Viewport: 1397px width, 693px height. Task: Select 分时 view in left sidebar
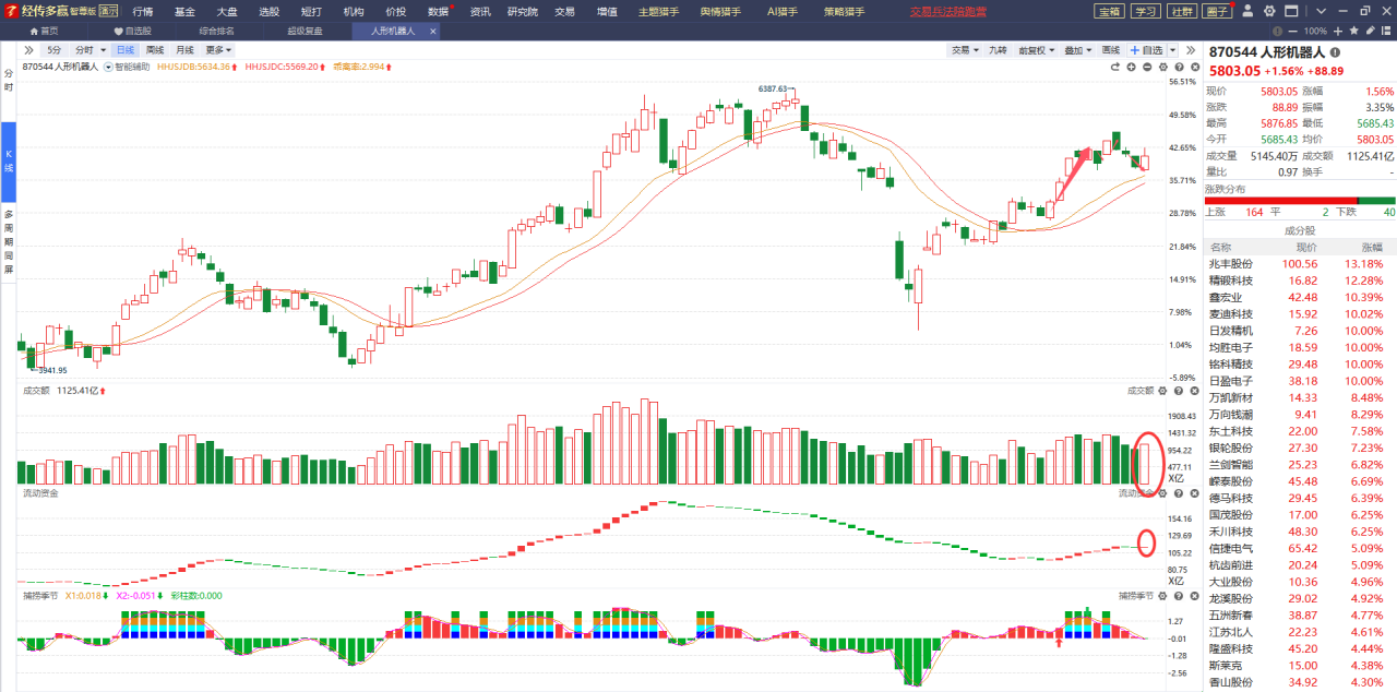coord(8,80)
